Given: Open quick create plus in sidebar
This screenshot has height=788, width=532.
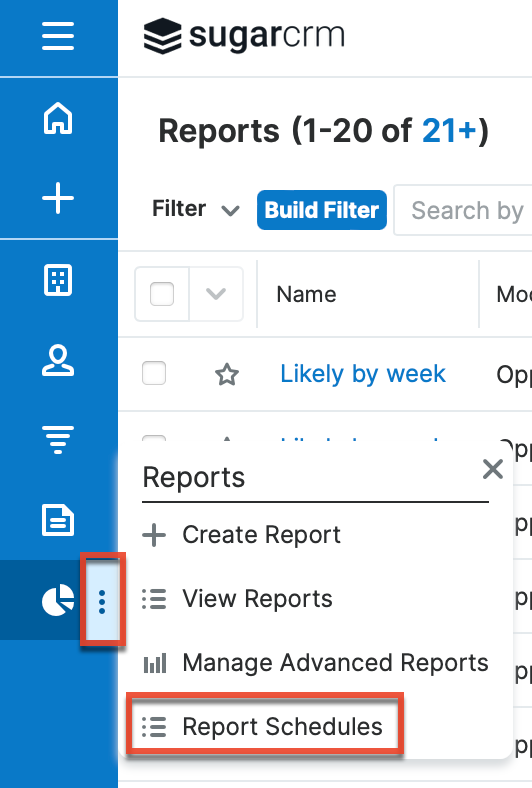Looking at the screenshot, I should pos(58,198).
